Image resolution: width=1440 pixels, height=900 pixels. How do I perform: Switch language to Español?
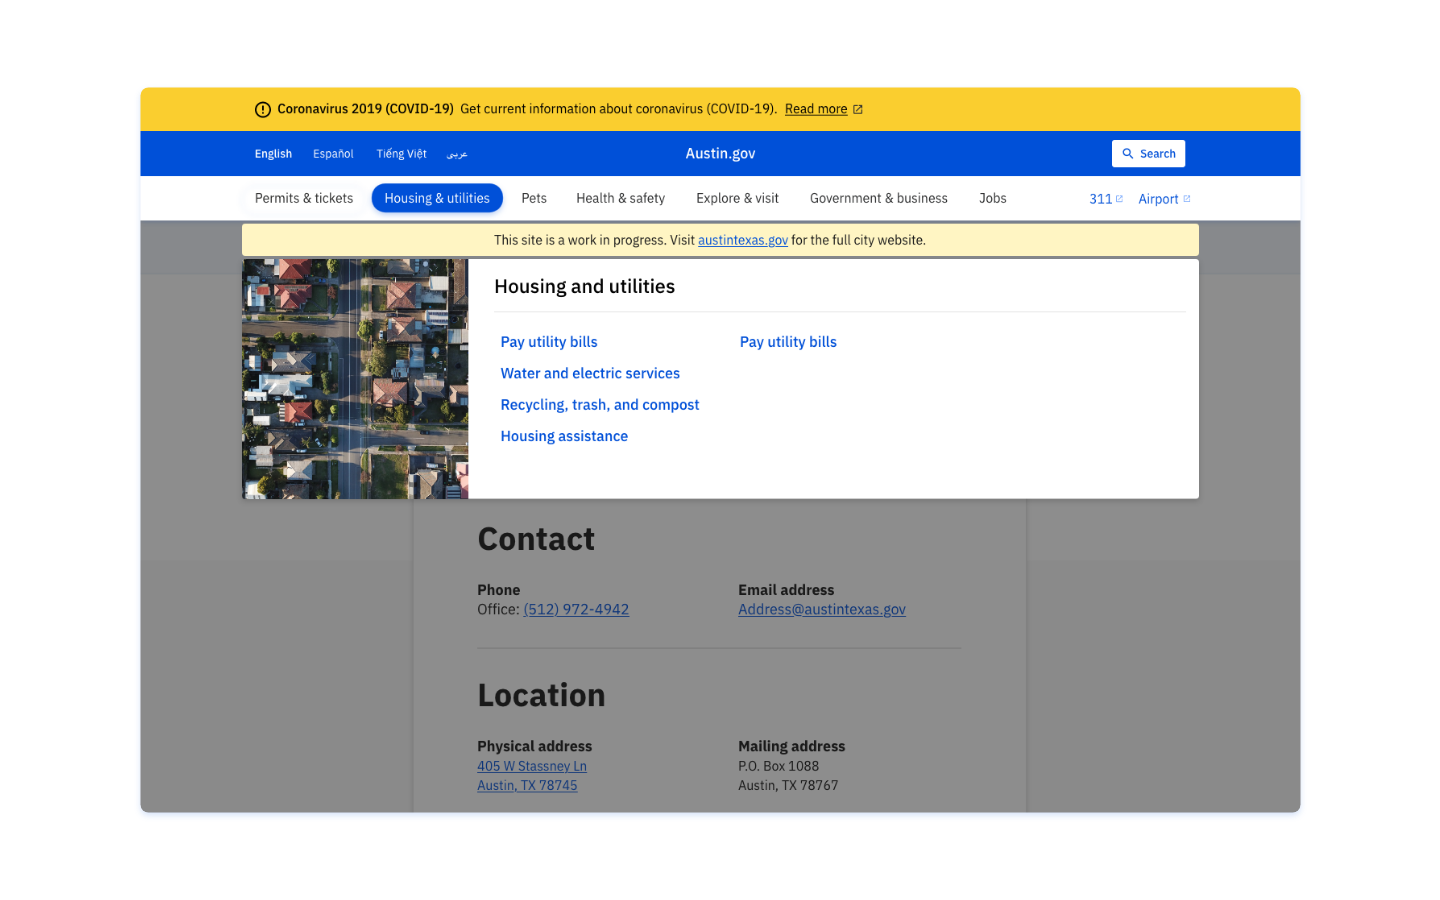click(x=333, y=154)
